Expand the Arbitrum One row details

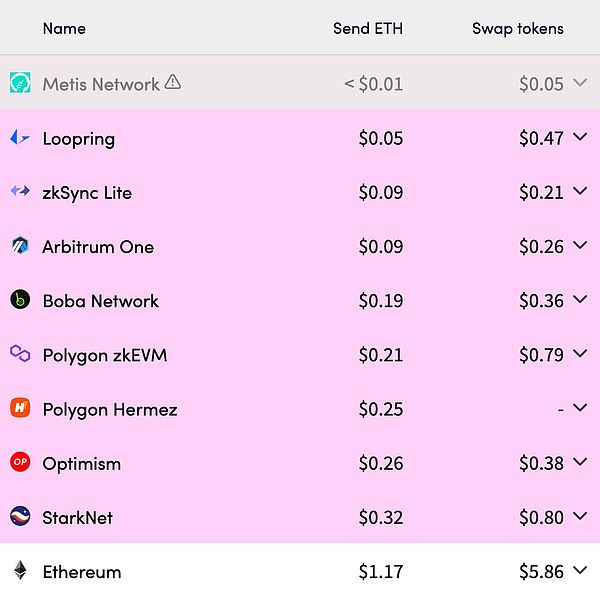coord(580,246)
